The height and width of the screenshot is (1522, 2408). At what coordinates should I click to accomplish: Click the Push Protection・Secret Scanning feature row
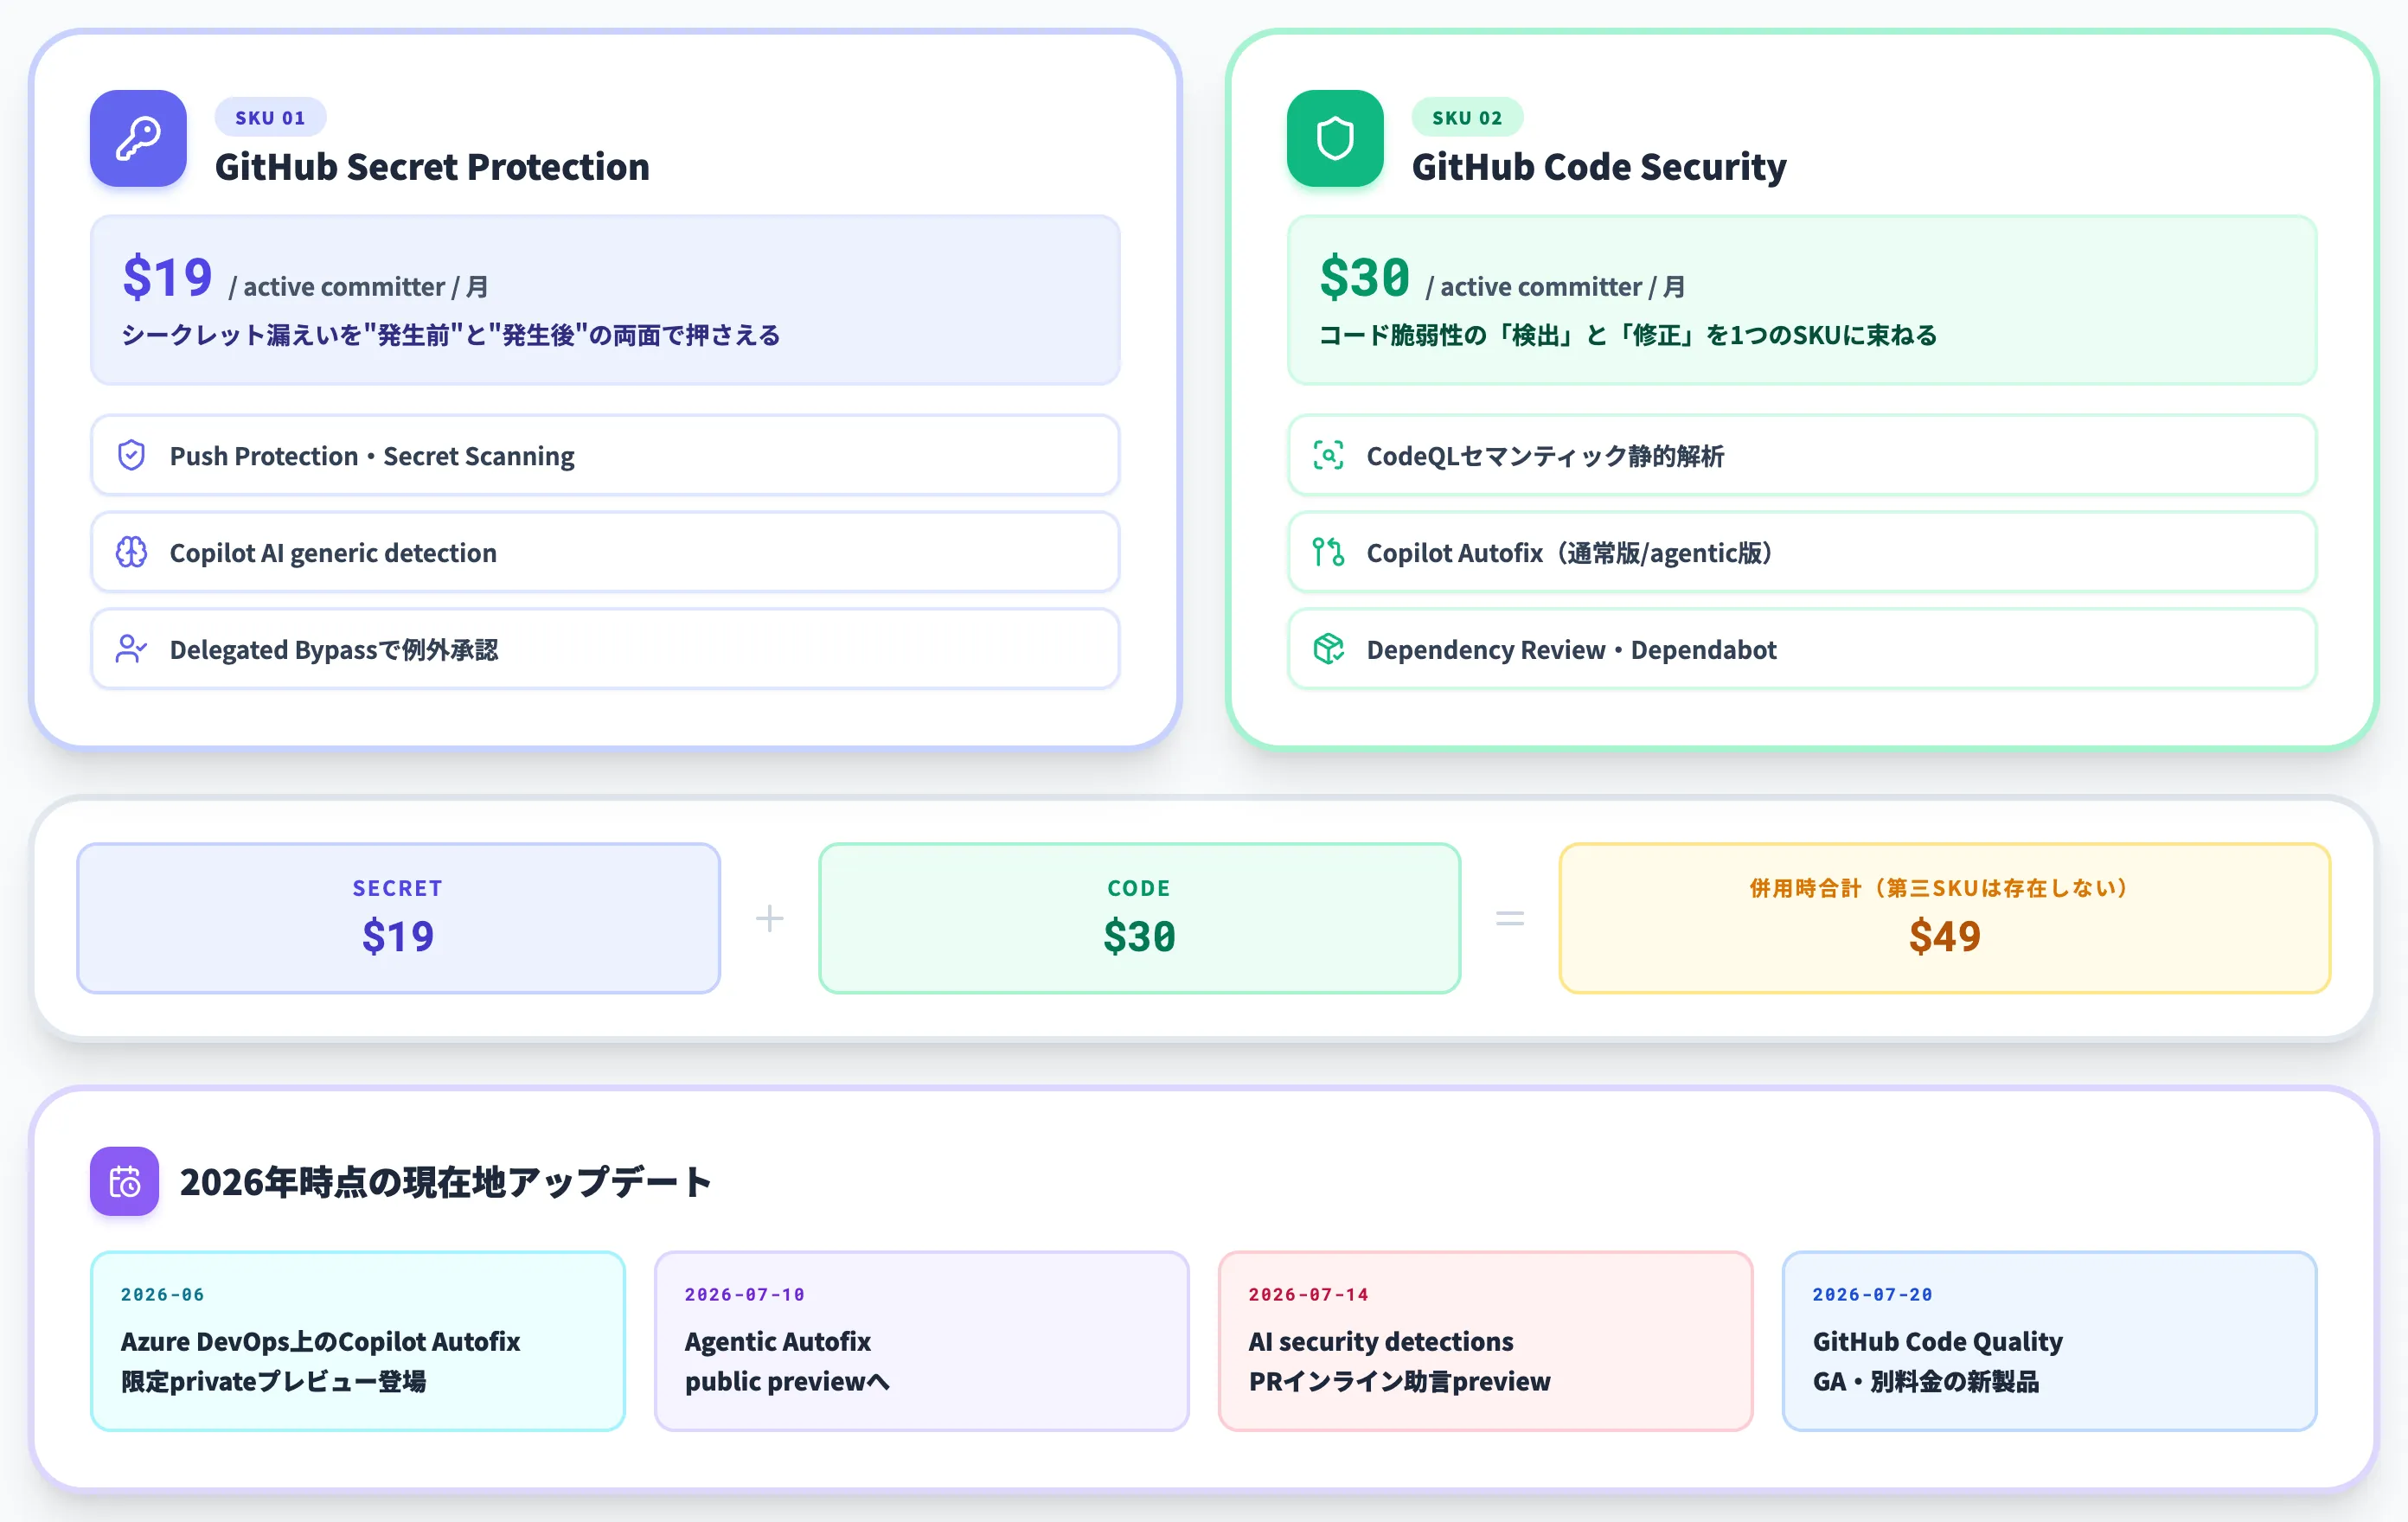click(x=605, y=456)
